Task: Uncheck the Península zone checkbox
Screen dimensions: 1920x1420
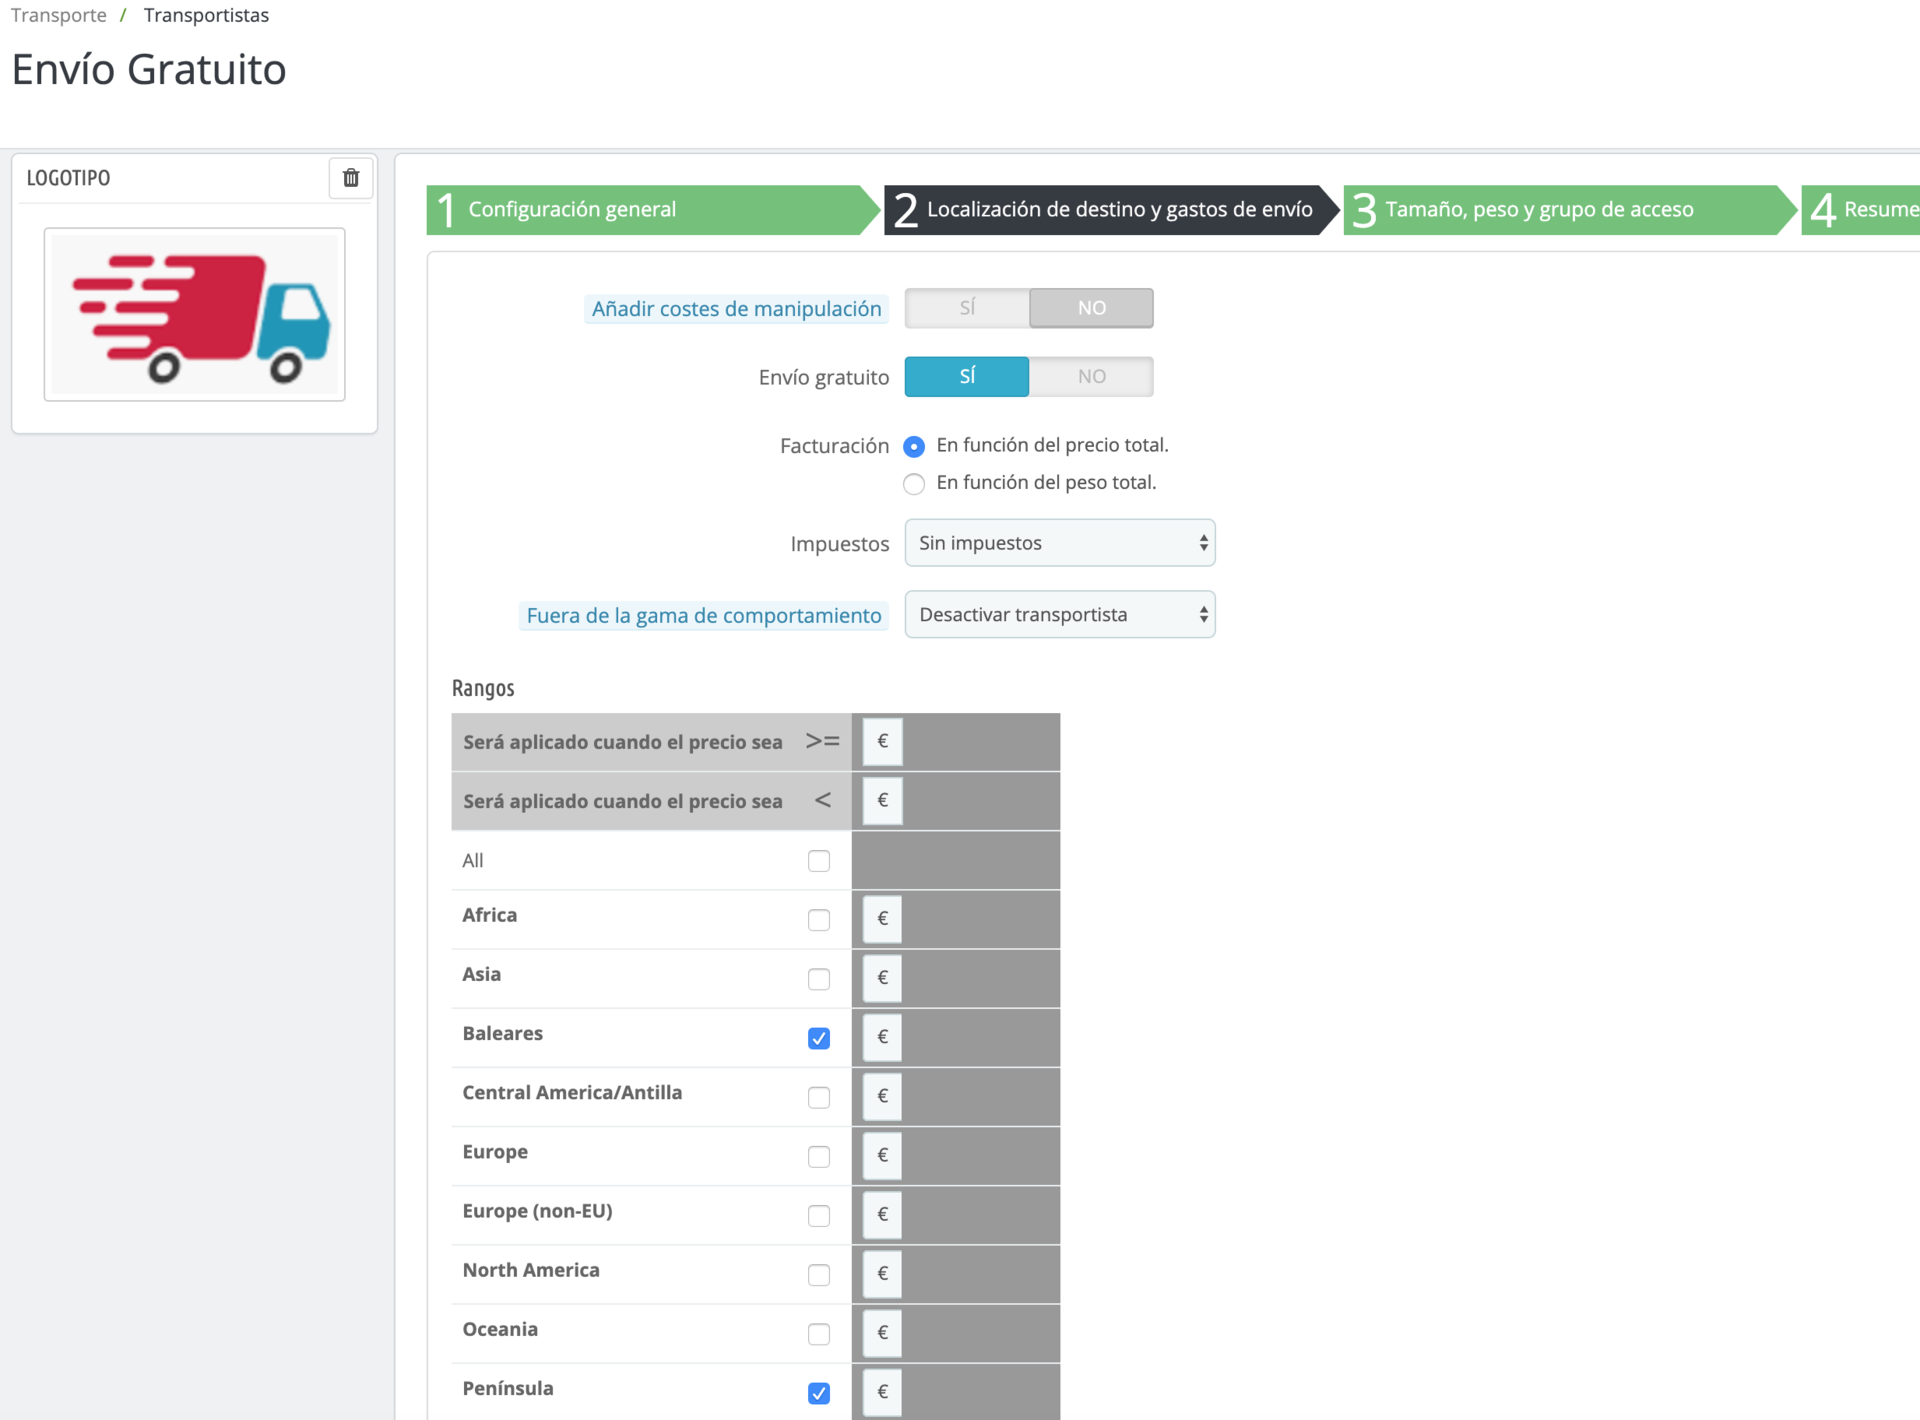Action: [819, 1393]
